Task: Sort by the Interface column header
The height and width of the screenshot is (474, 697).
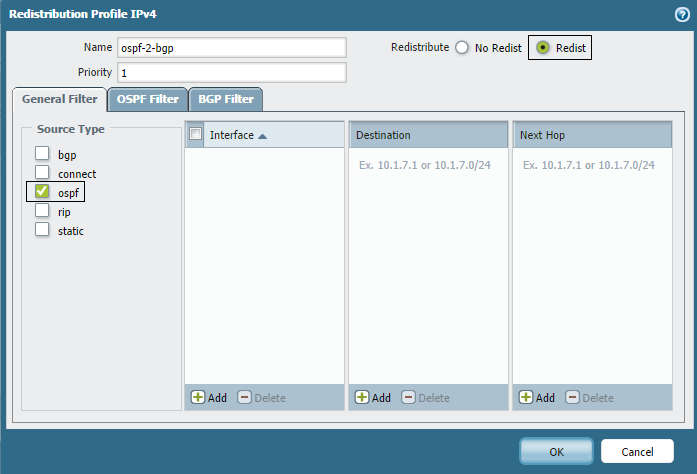Action: [x=274, y=135]
